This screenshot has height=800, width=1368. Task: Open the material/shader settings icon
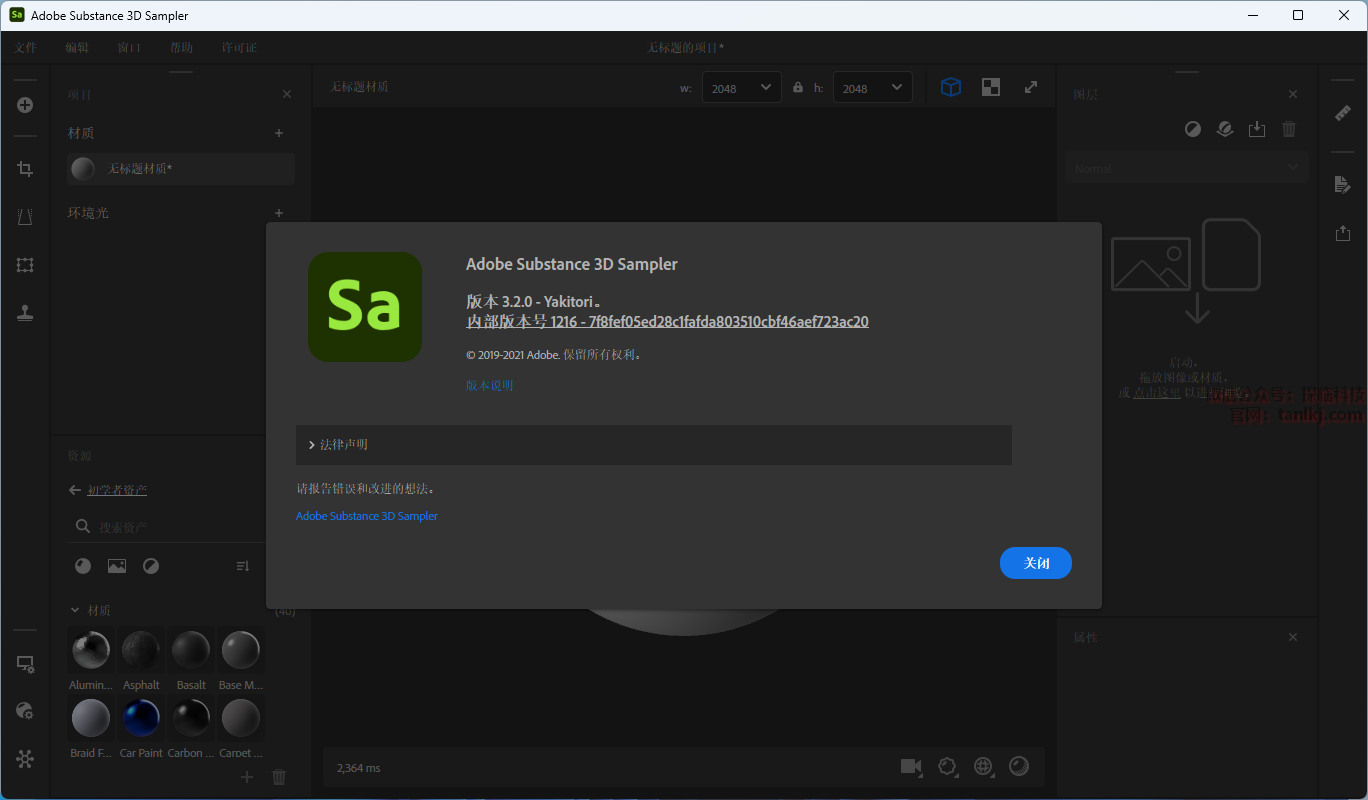tap(25, 711)
